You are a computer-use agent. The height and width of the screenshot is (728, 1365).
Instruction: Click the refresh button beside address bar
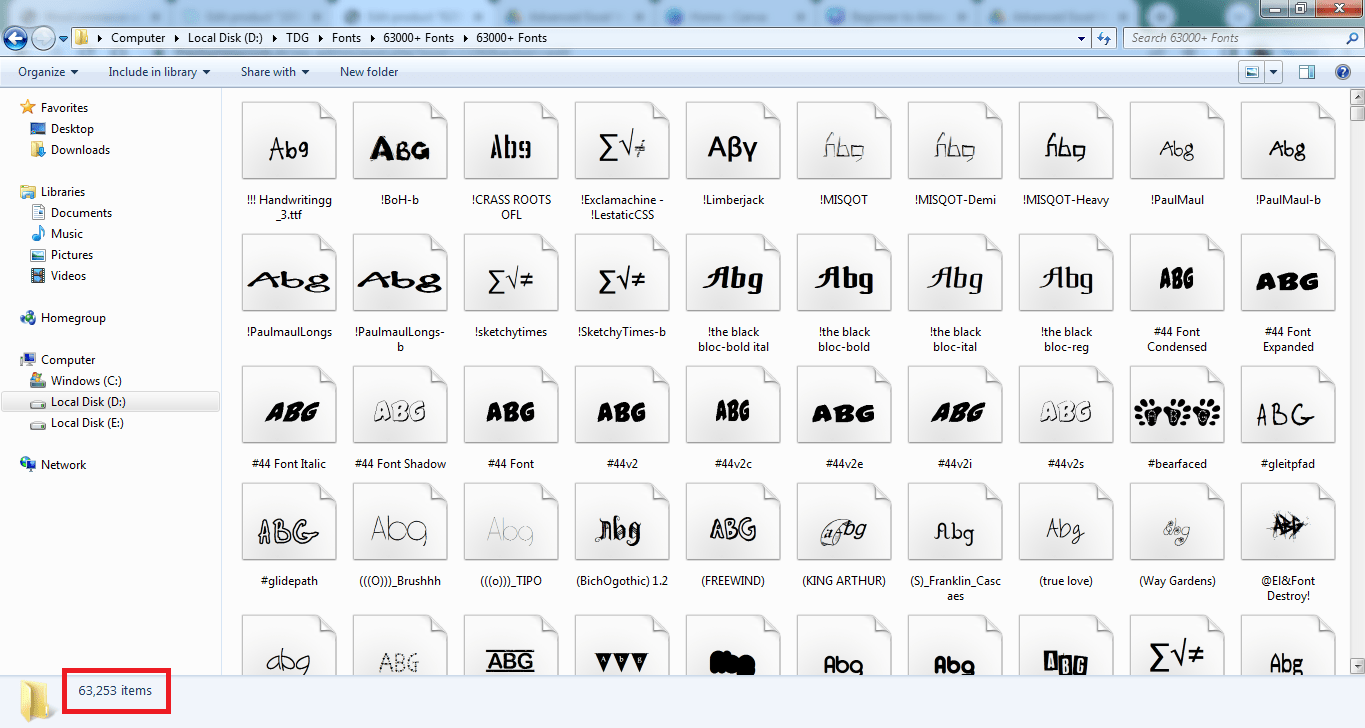1104,38
